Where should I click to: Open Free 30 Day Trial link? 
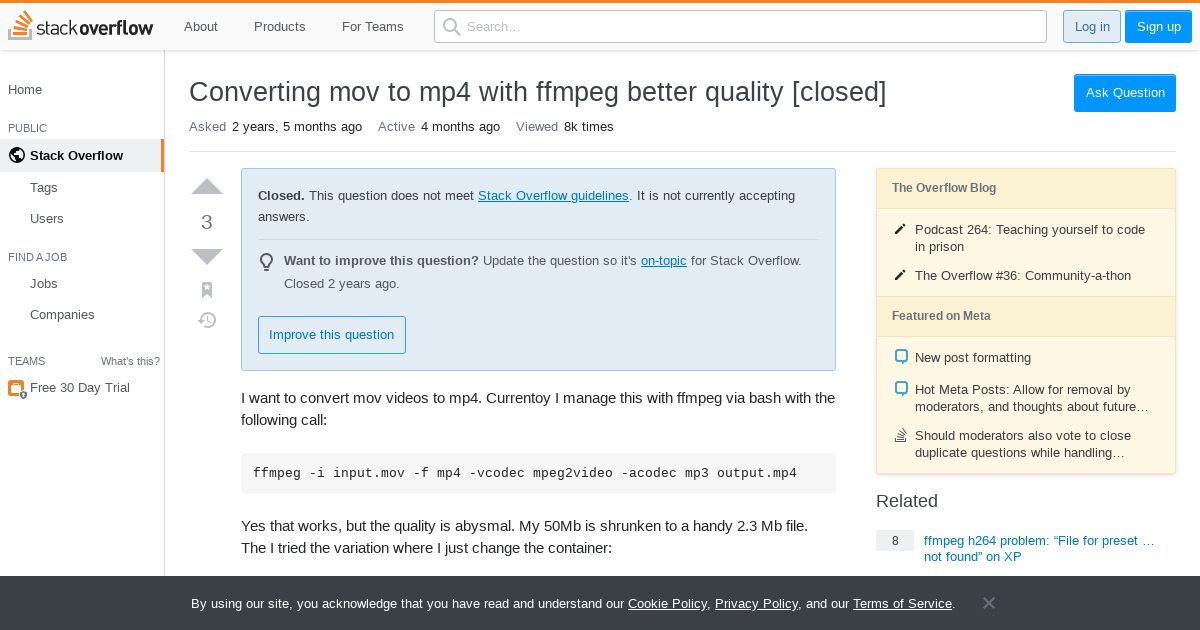(80, 388)
